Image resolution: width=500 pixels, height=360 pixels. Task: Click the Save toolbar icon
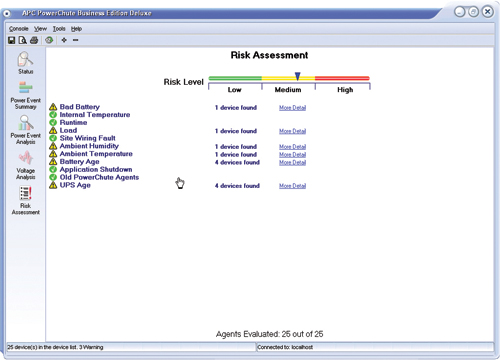12,40
